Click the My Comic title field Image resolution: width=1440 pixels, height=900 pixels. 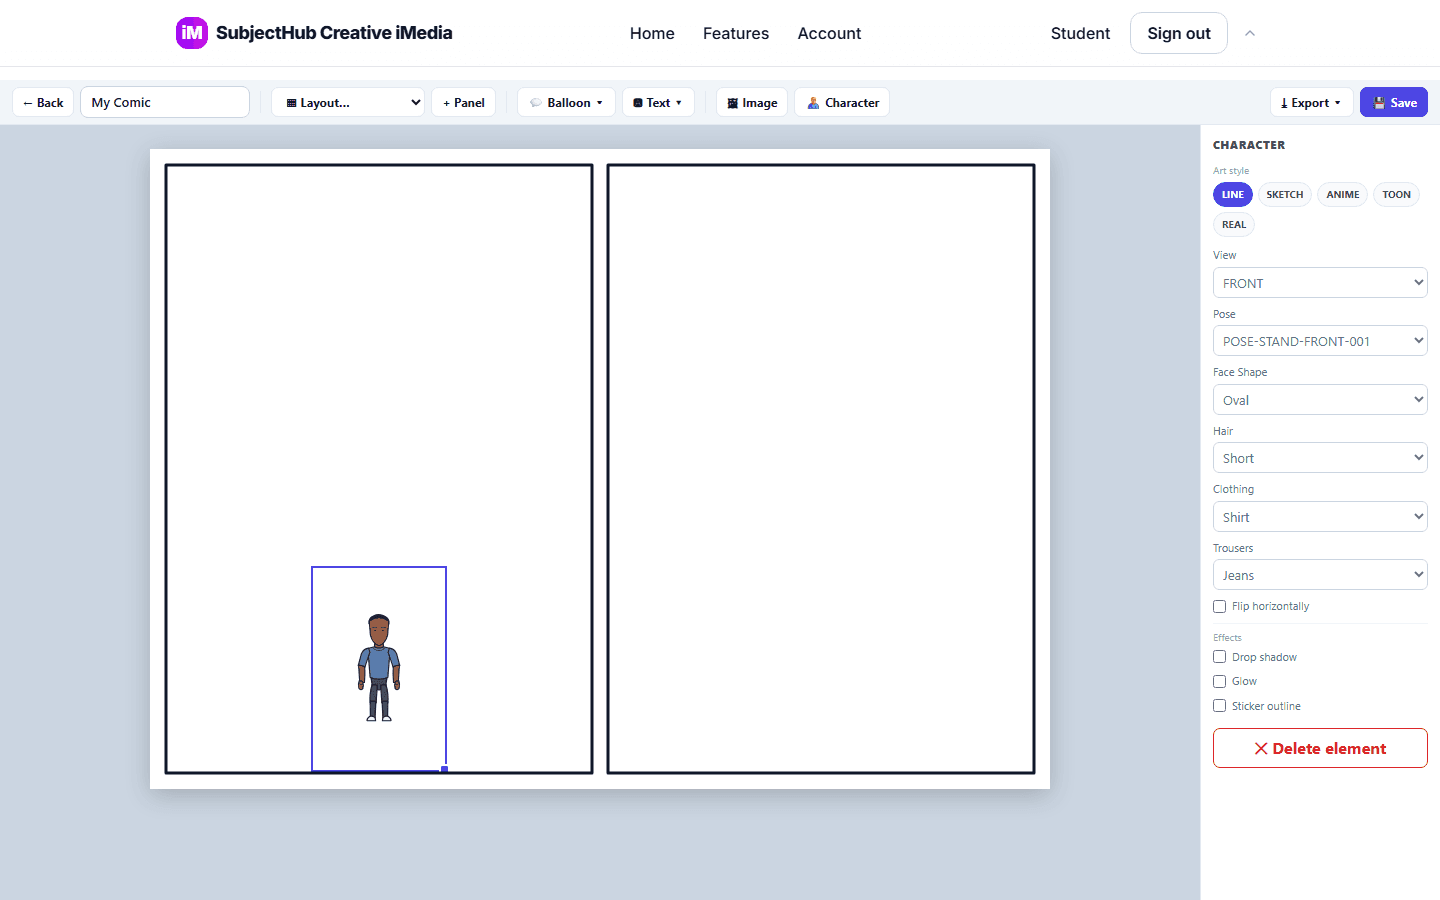165,102
